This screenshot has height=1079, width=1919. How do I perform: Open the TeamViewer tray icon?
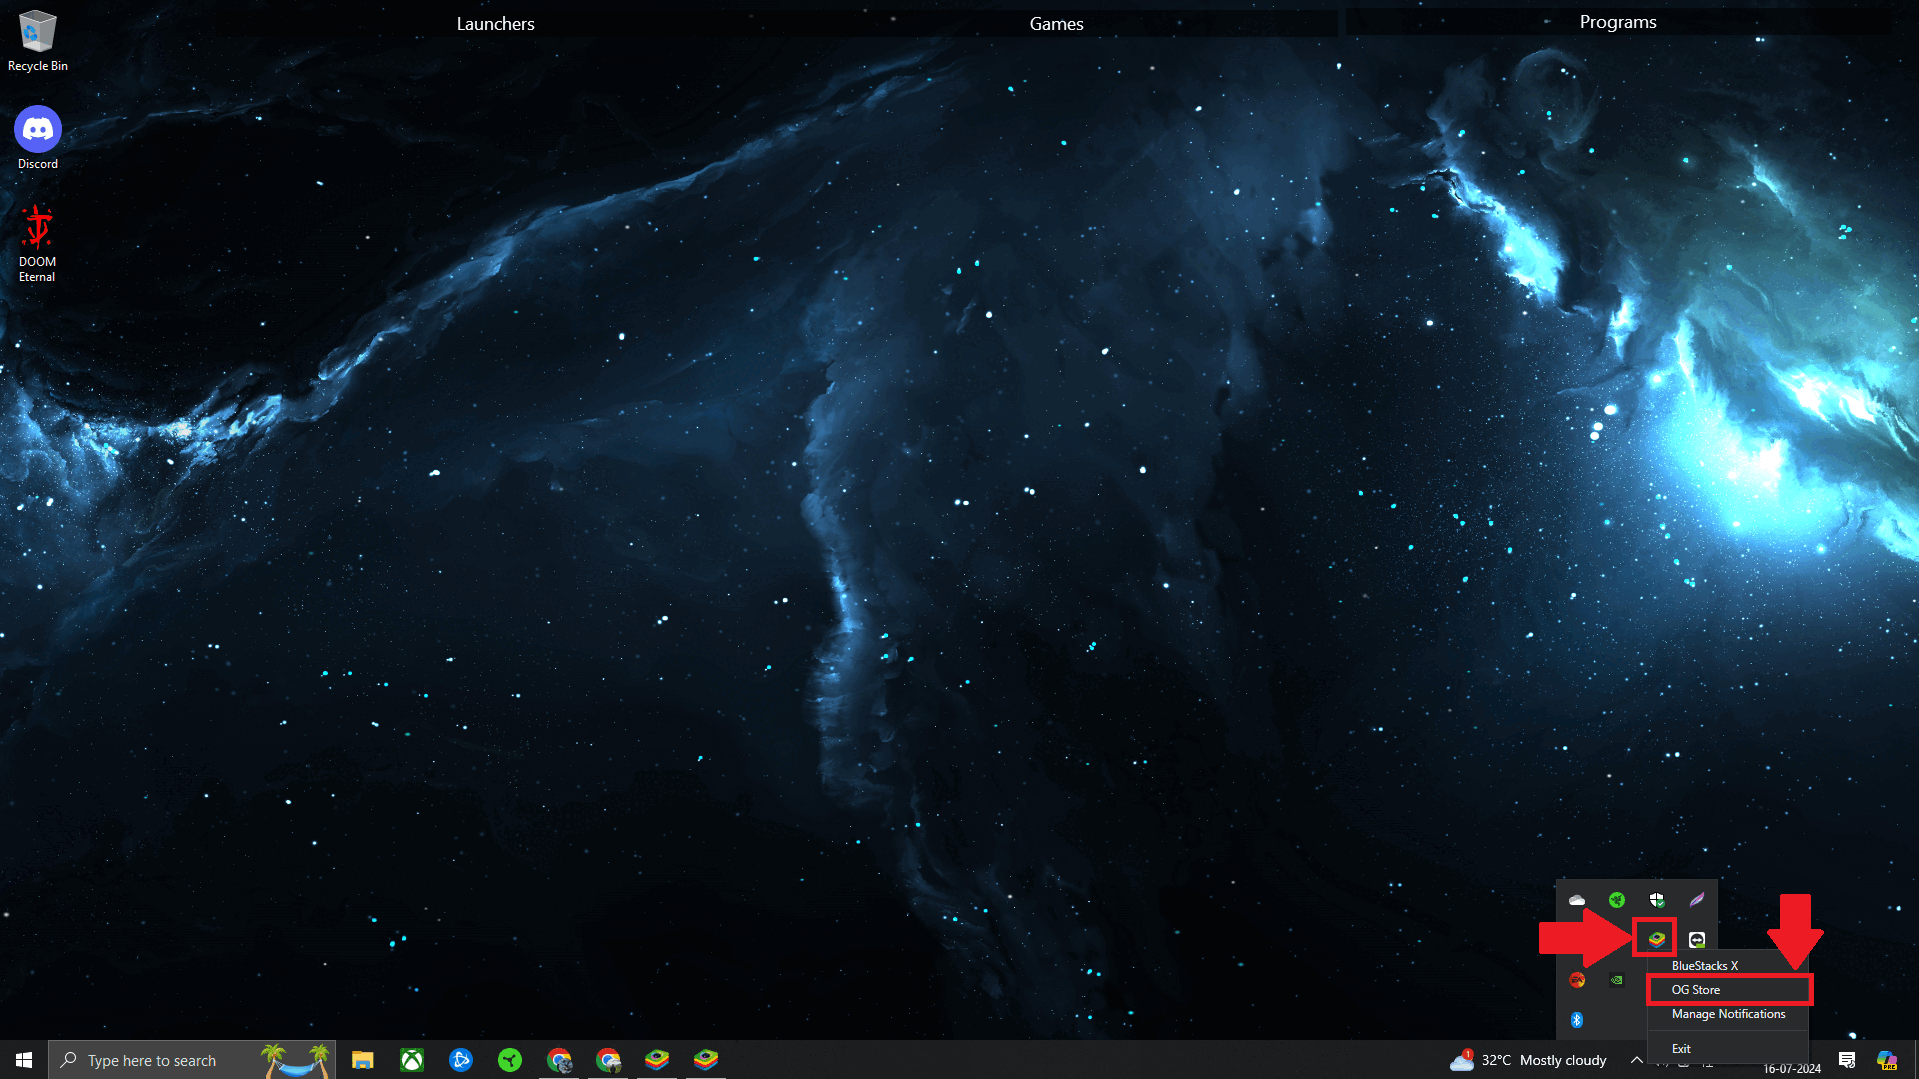pos(1697,939)
